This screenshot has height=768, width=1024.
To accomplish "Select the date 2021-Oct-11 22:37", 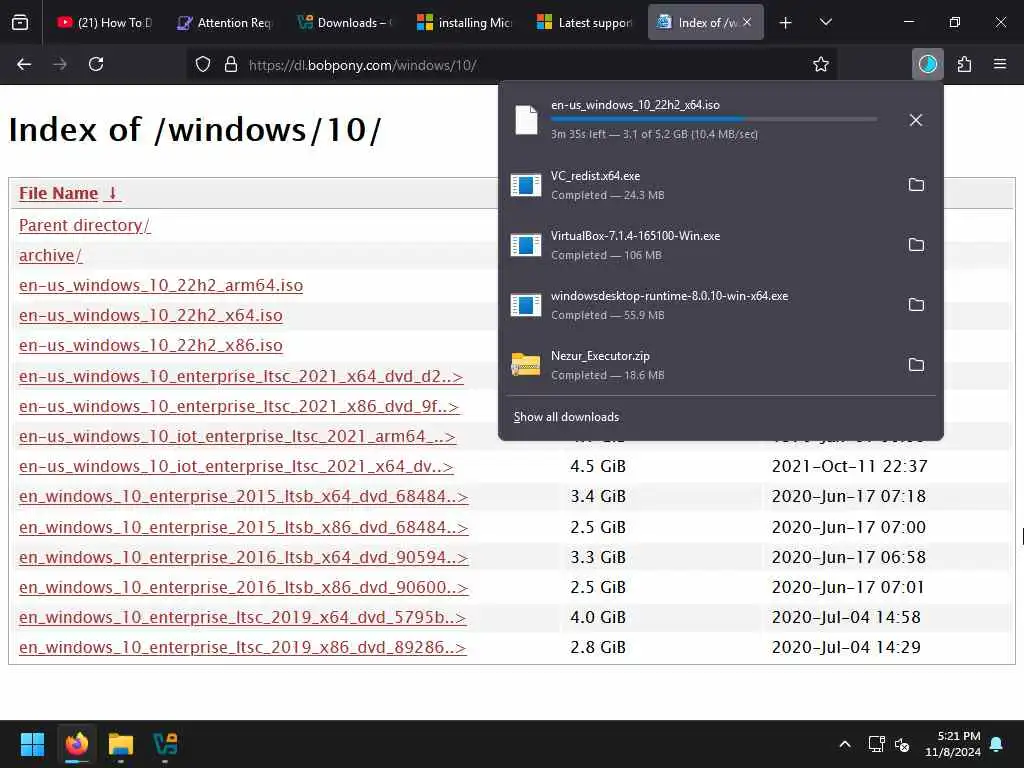I will (x=850, y=466).
